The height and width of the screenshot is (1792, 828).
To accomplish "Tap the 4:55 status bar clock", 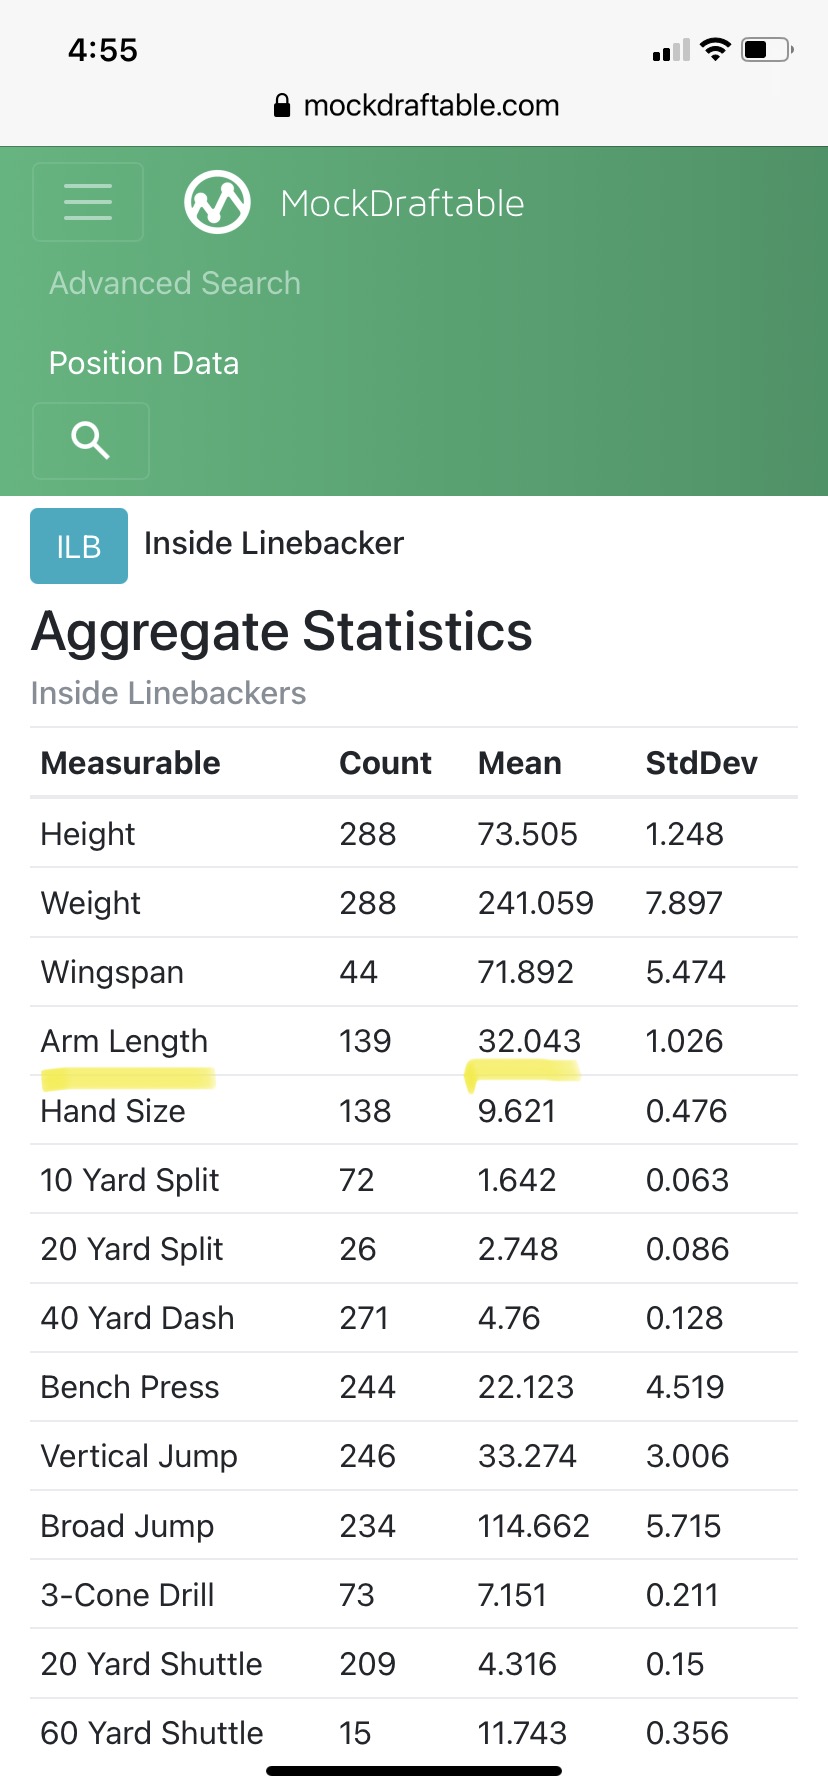I will click(103, 50).
